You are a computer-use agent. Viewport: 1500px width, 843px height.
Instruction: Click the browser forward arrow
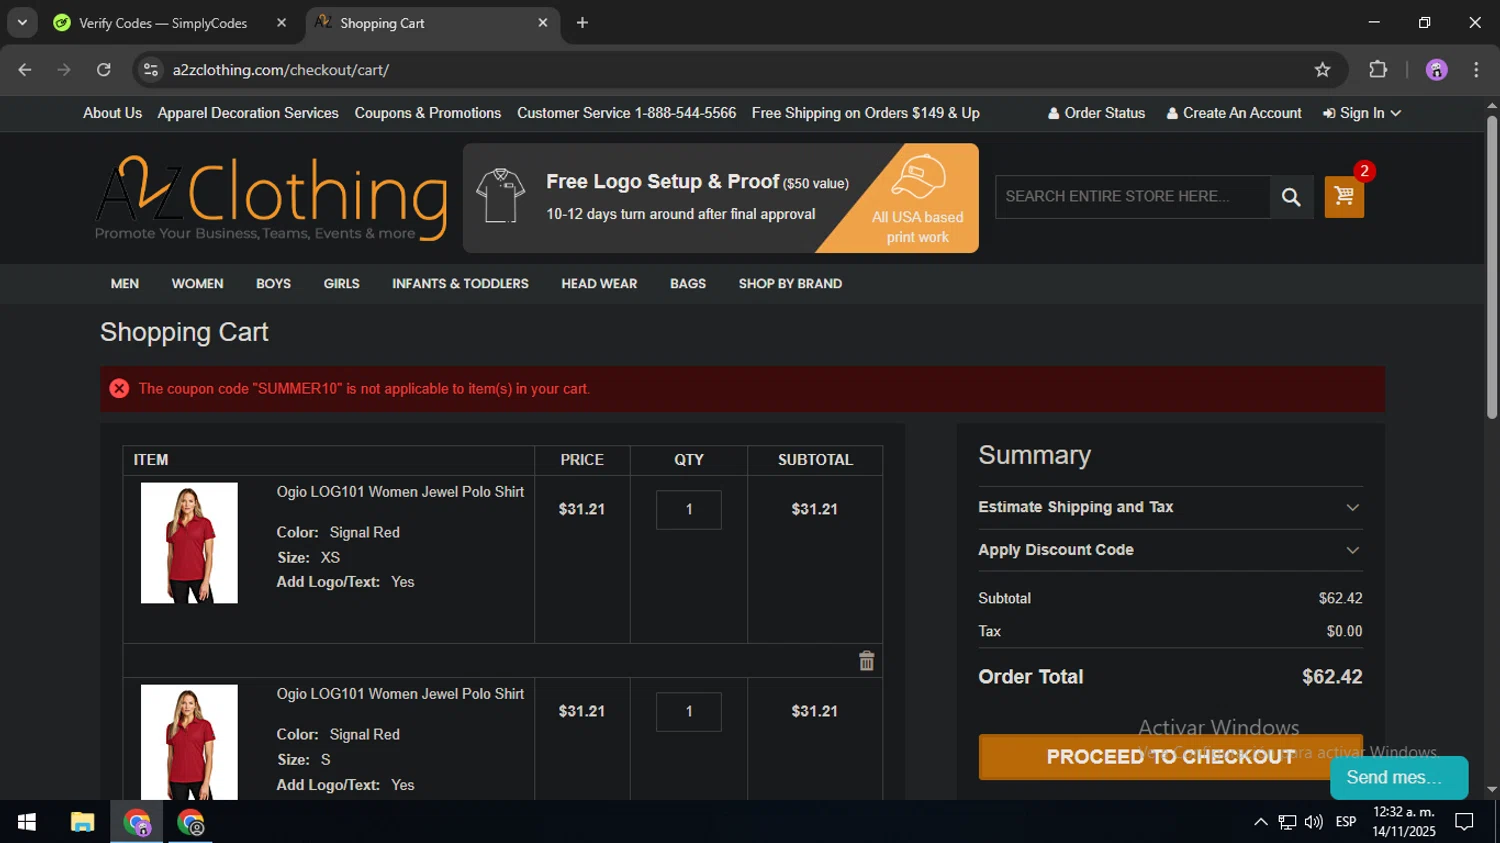pyautogui.click(x=64, y=70)
